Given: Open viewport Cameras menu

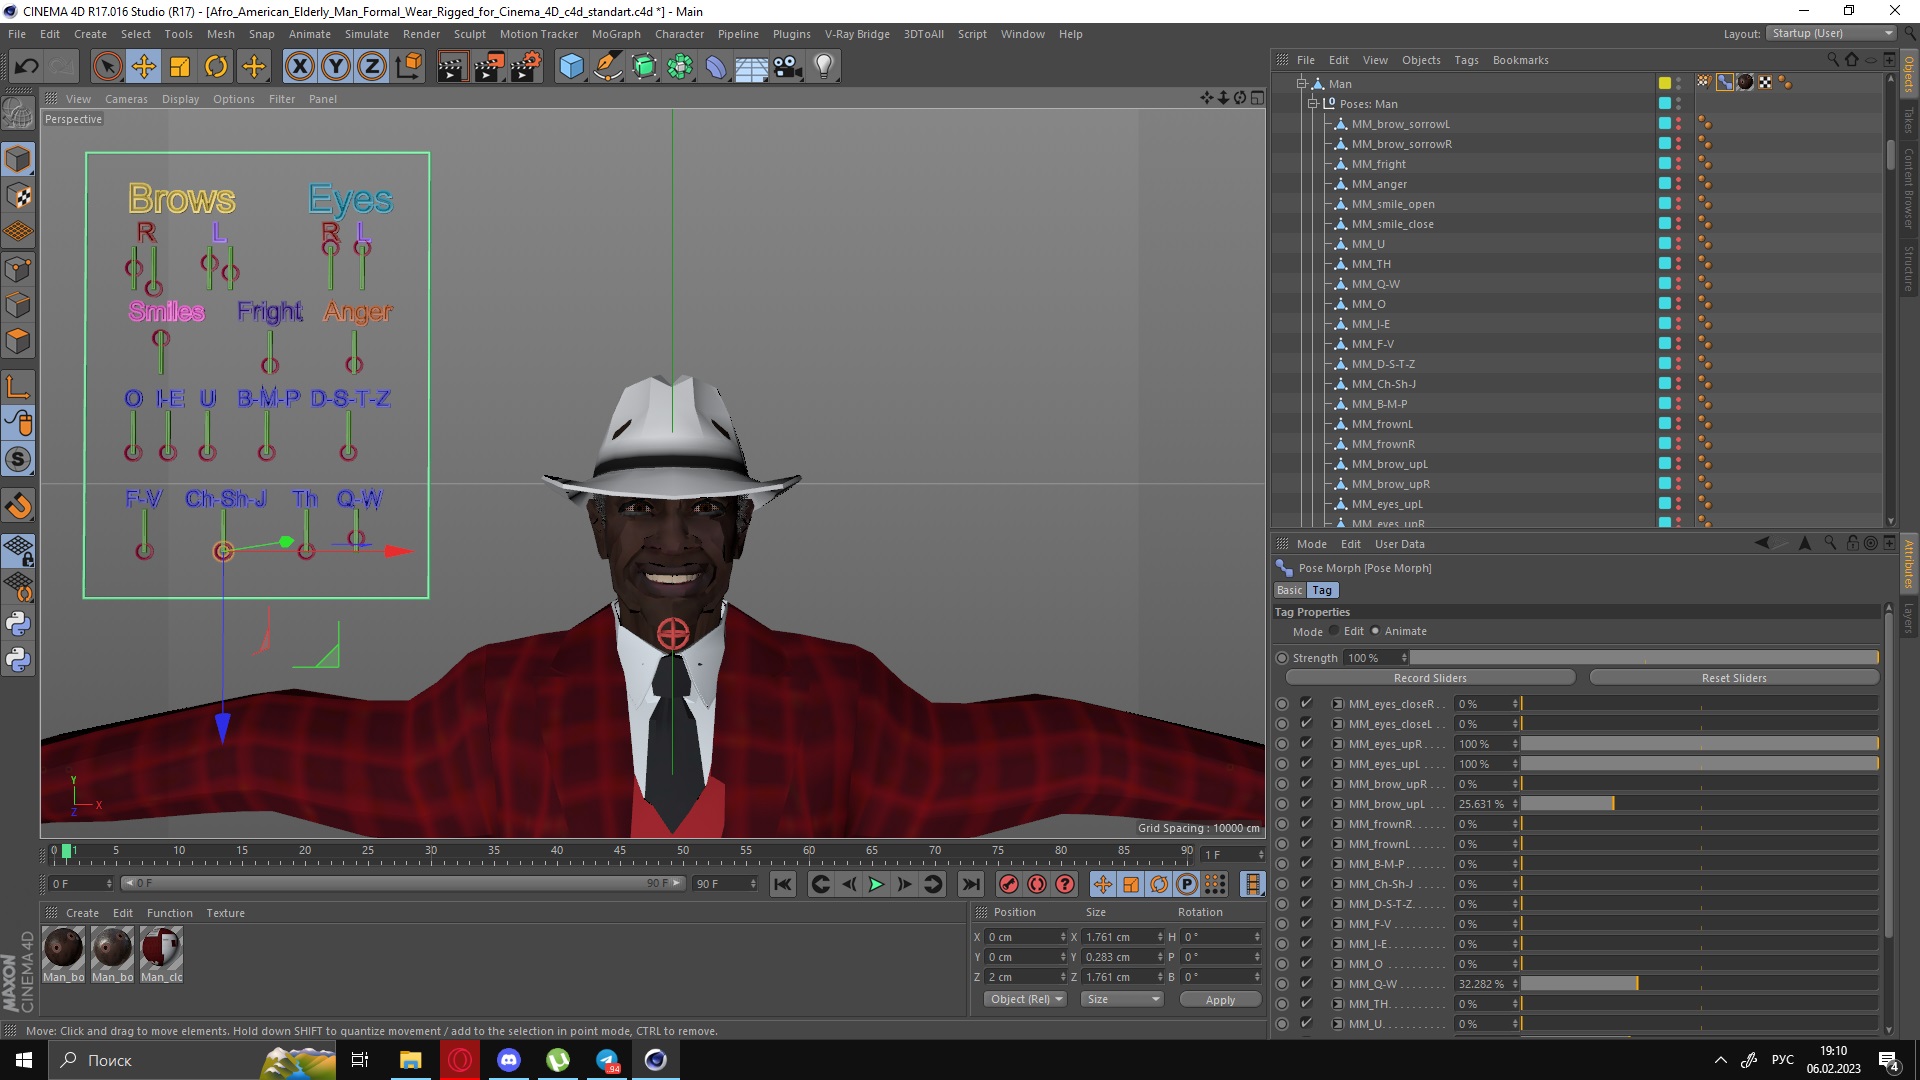Looking at the screenshot, I should pos(126,99).
